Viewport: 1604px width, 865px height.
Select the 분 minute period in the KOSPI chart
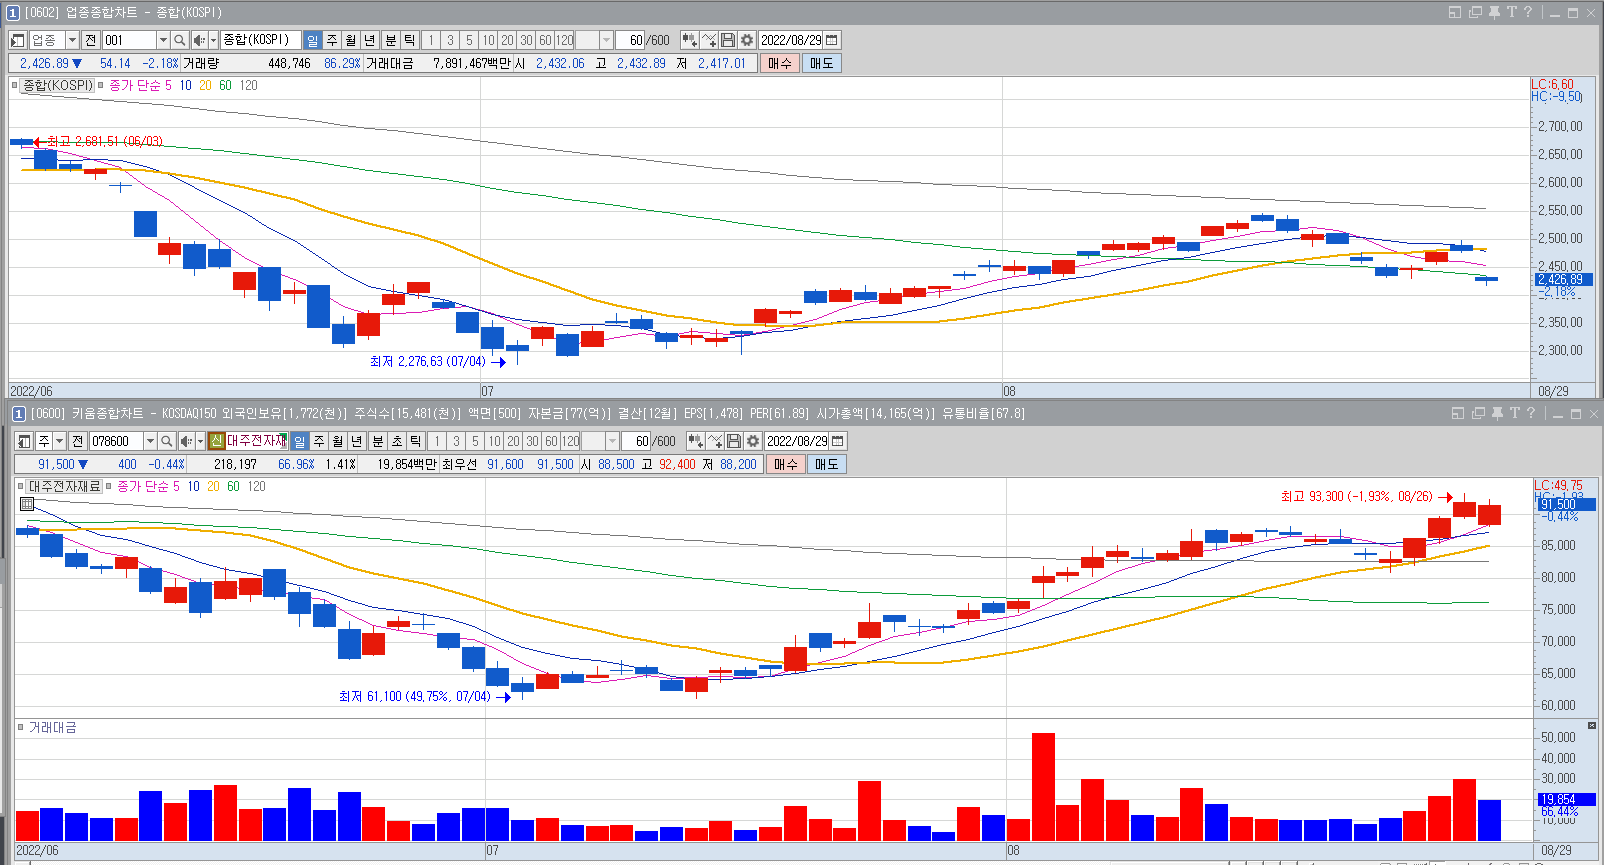pos(391,40)
